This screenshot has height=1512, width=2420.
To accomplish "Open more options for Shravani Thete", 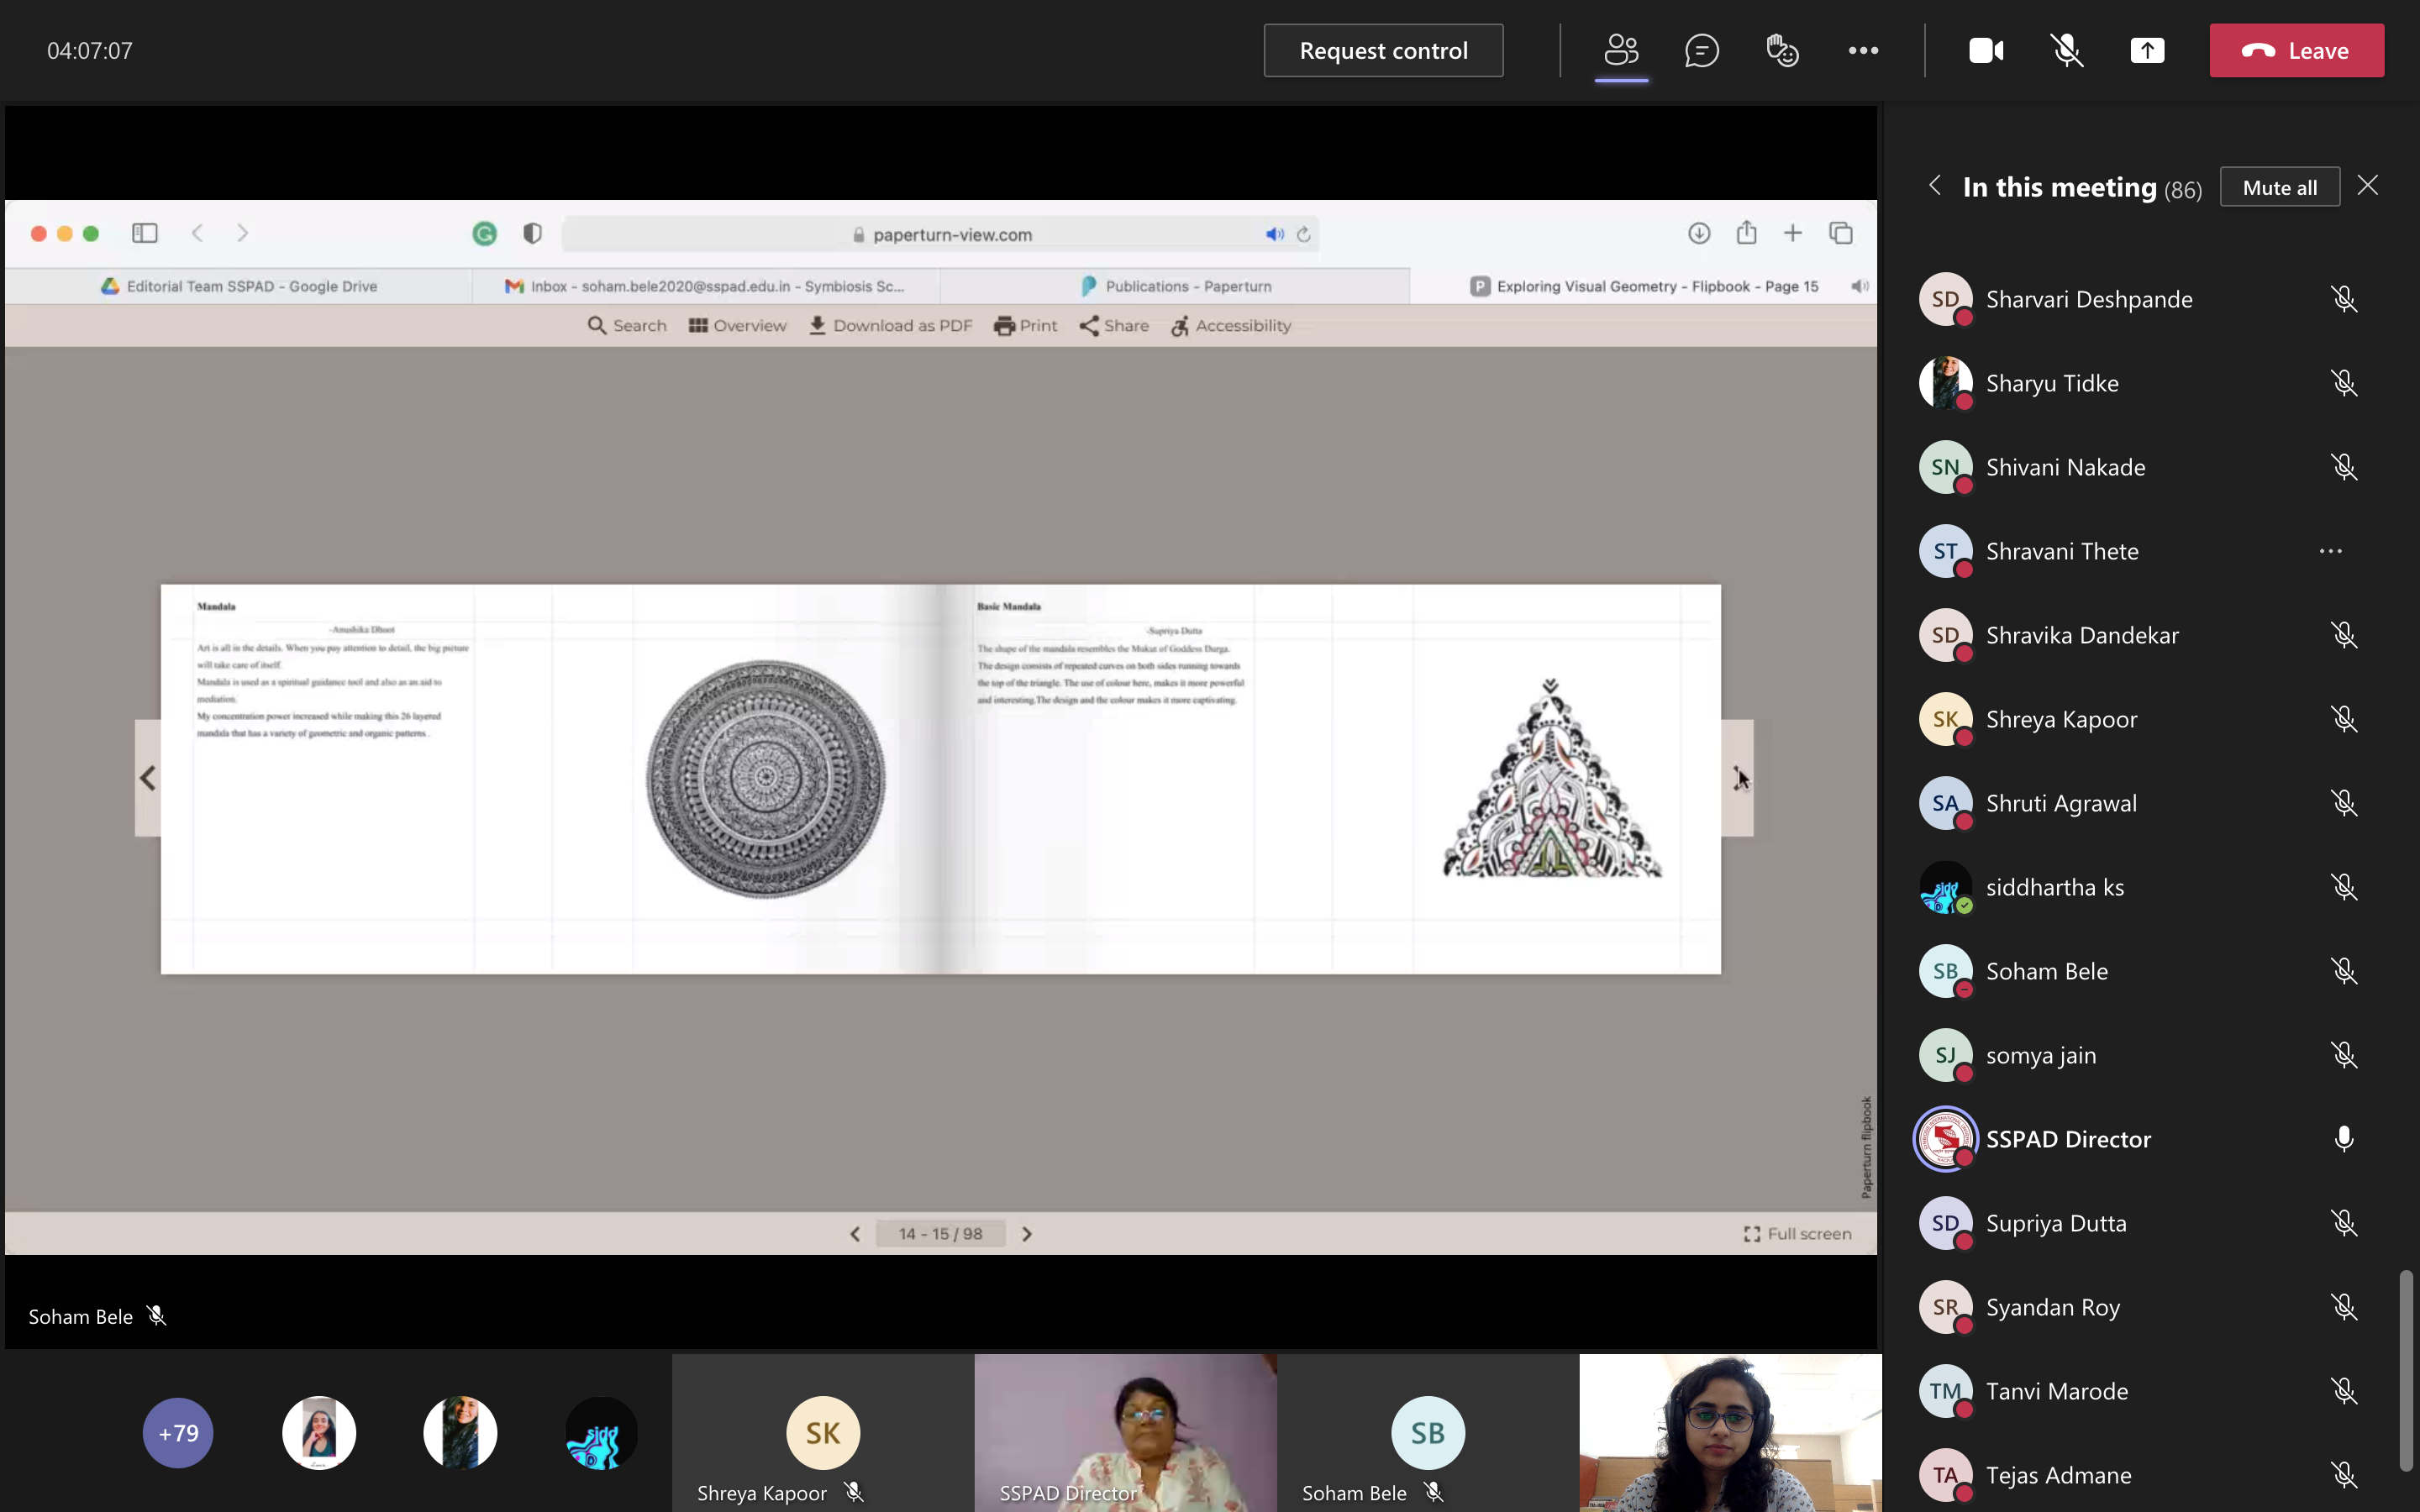I will pos(2330,551).
